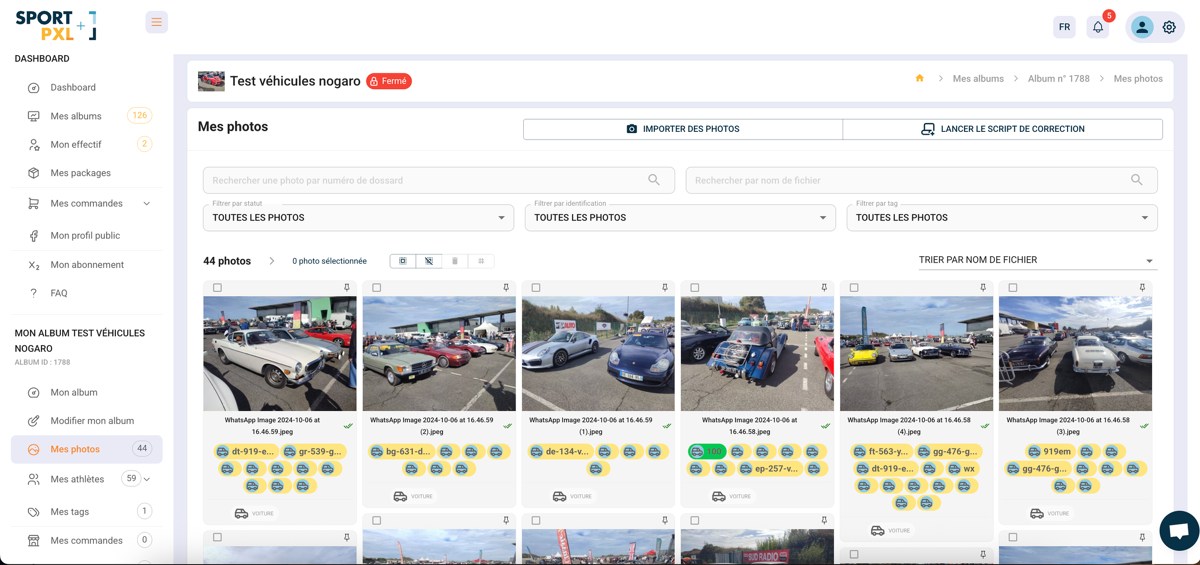The image size is (1200, 565).
Task: Open settings gear in top bar
Action: pyautogui.click(x=1169, y=27)
